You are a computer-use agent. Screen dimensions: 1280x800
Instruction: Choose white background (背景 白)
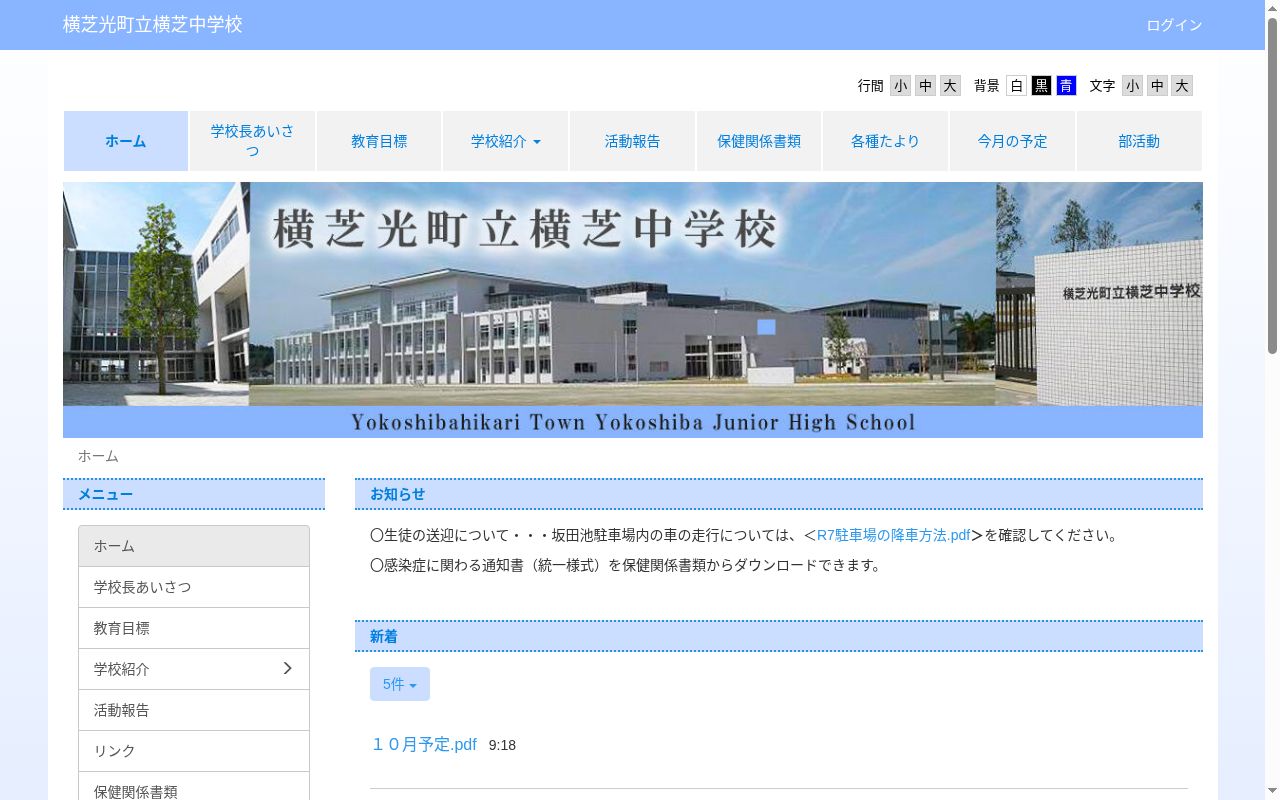click(1017, 86)
